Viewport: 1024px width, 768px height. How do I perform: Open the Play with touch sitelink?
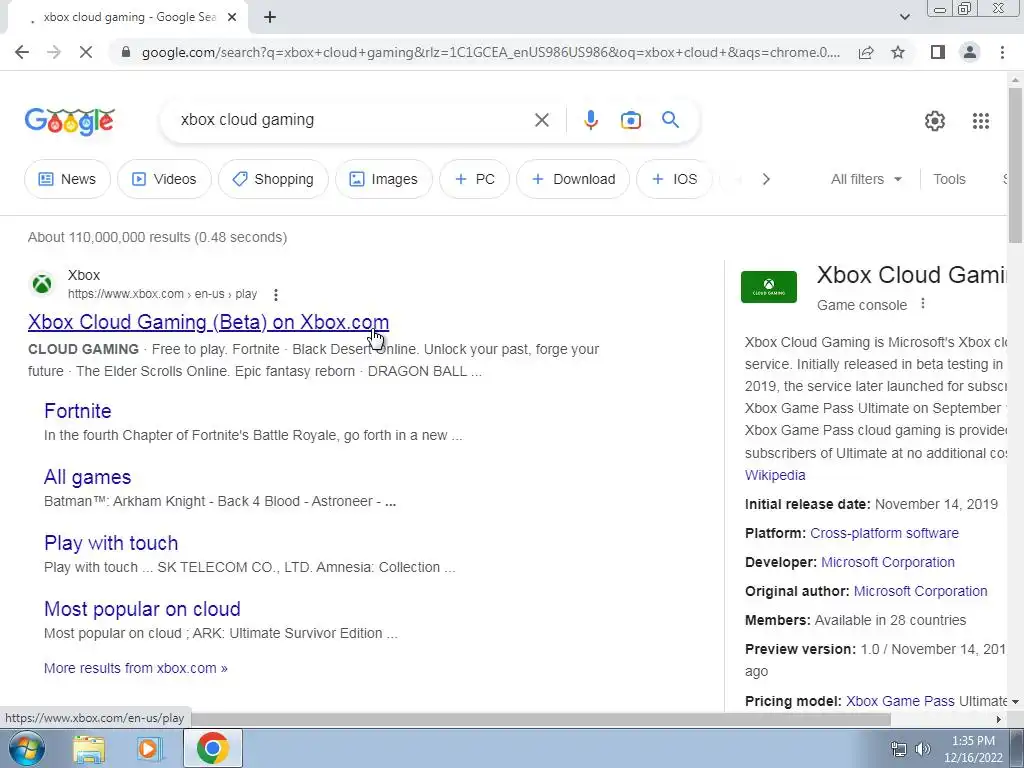point(111,543)
